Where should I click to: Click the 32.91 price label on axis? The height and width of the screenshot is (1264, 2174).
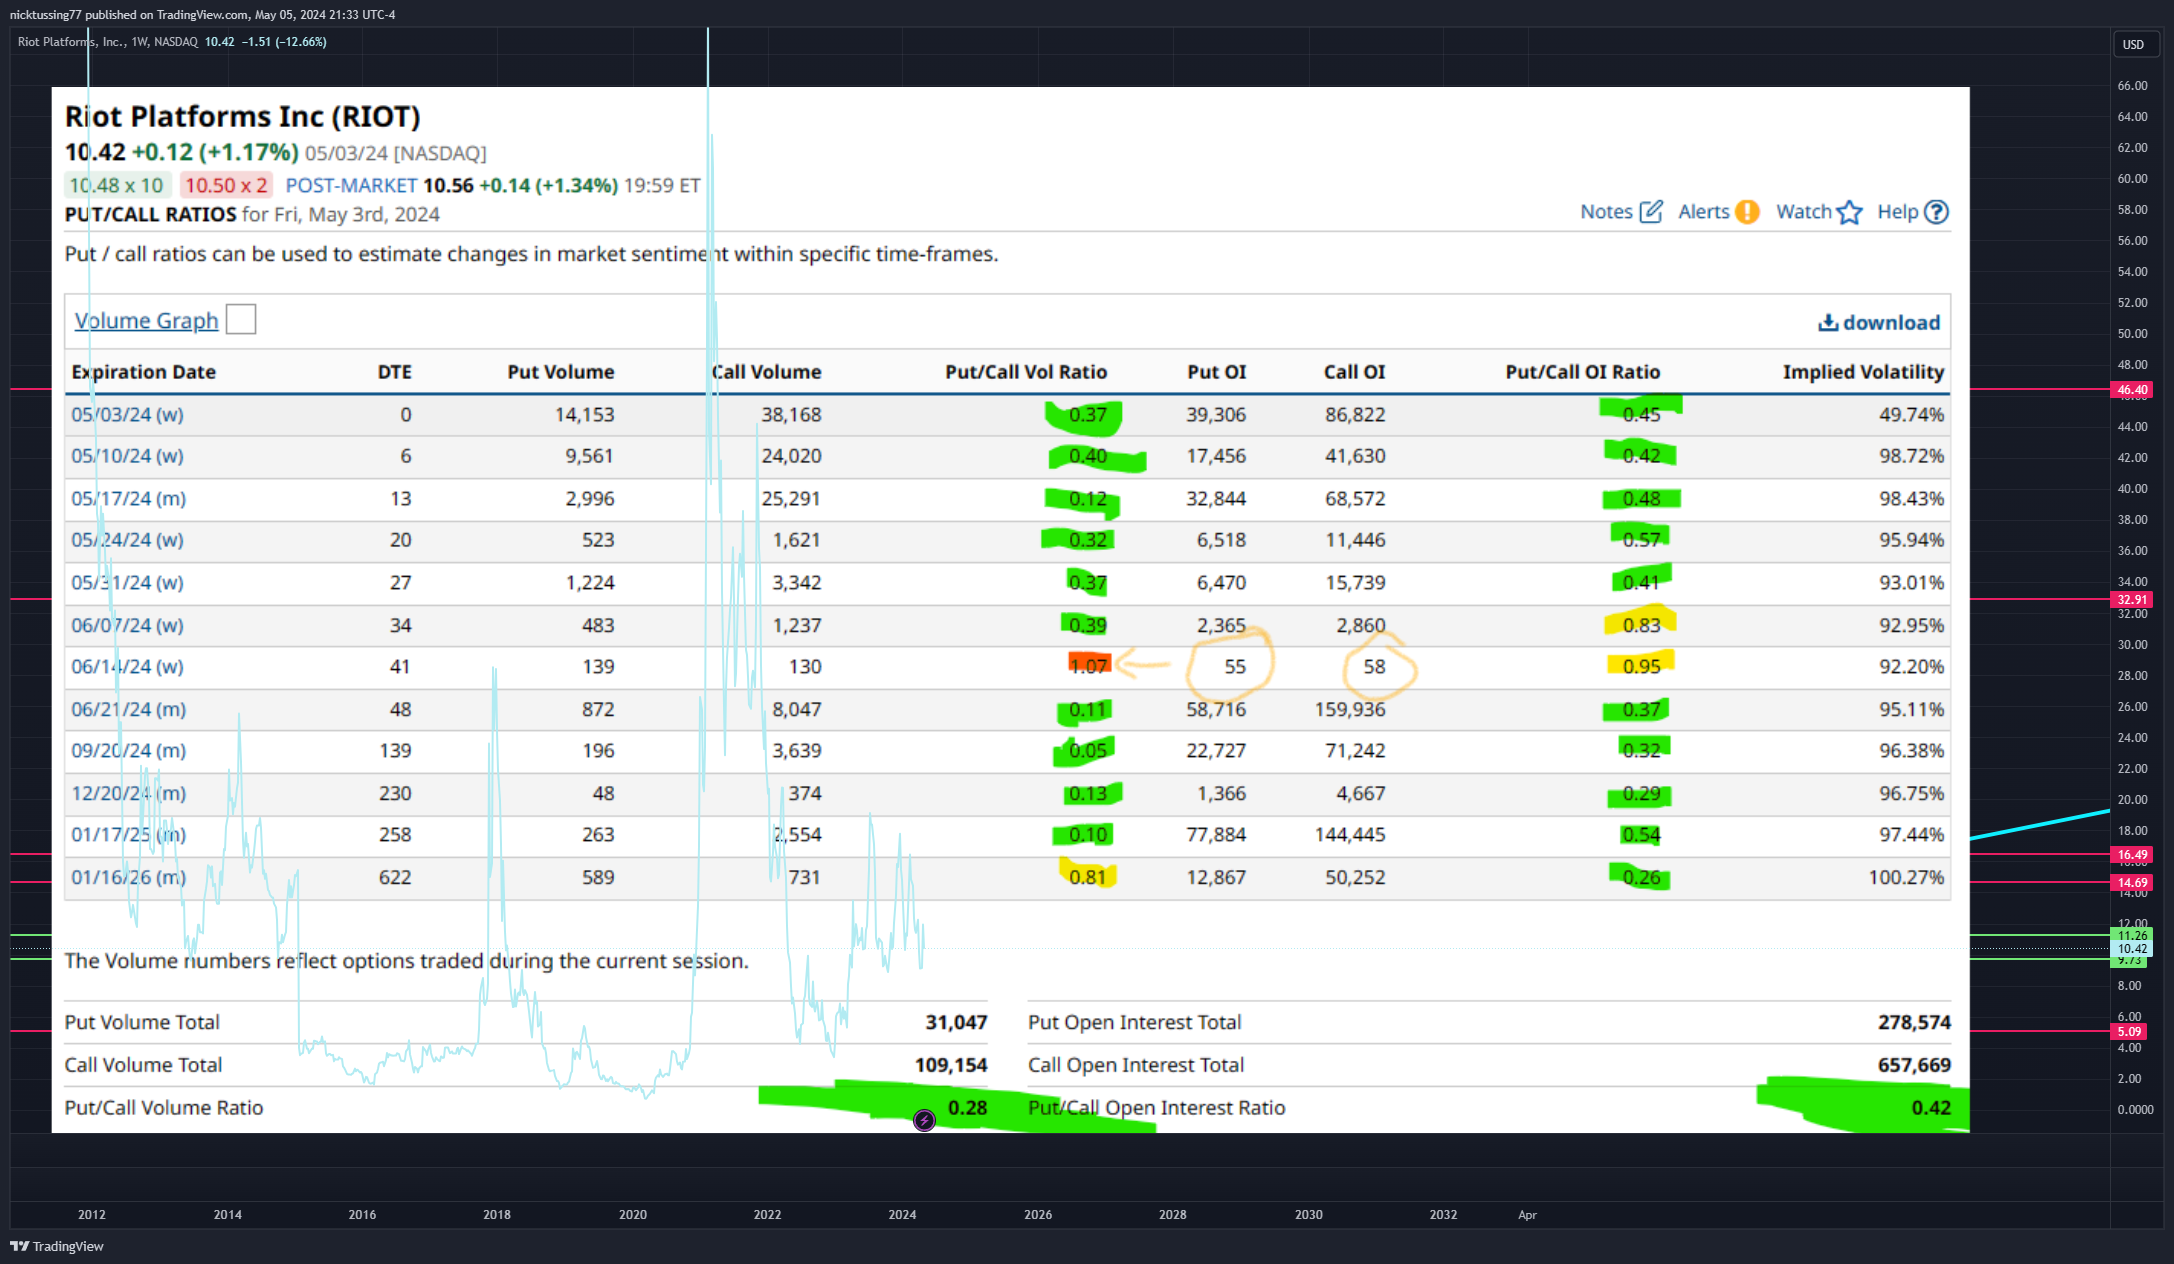coord(2132,600)
